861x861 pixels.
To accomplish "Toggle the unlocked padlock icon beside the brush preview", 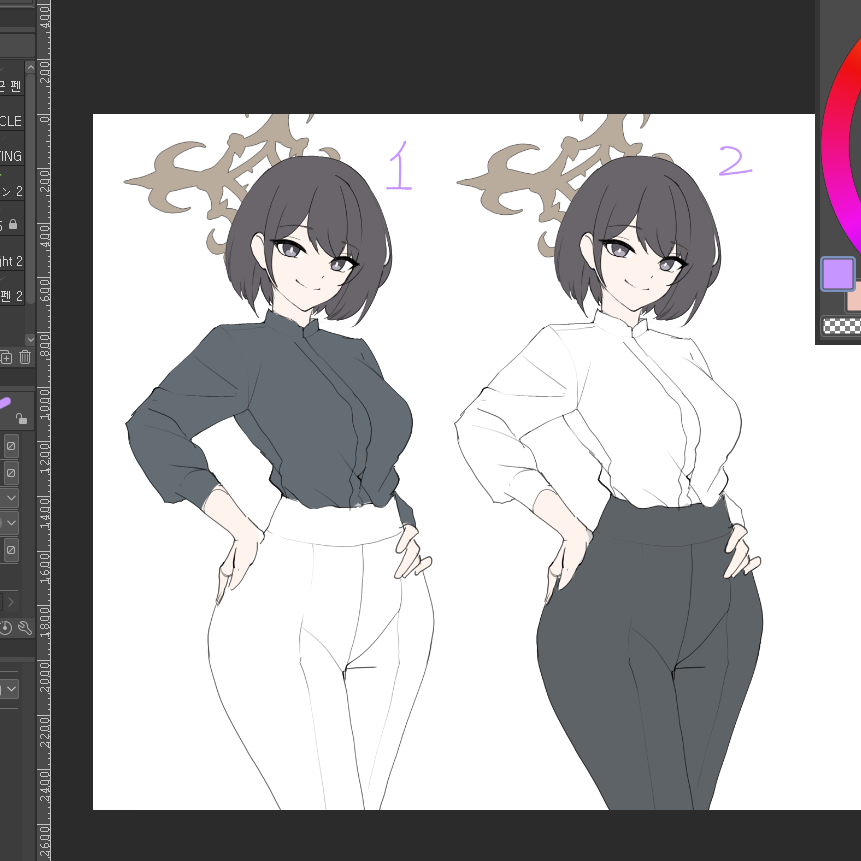I will click(x=21, y=419).
